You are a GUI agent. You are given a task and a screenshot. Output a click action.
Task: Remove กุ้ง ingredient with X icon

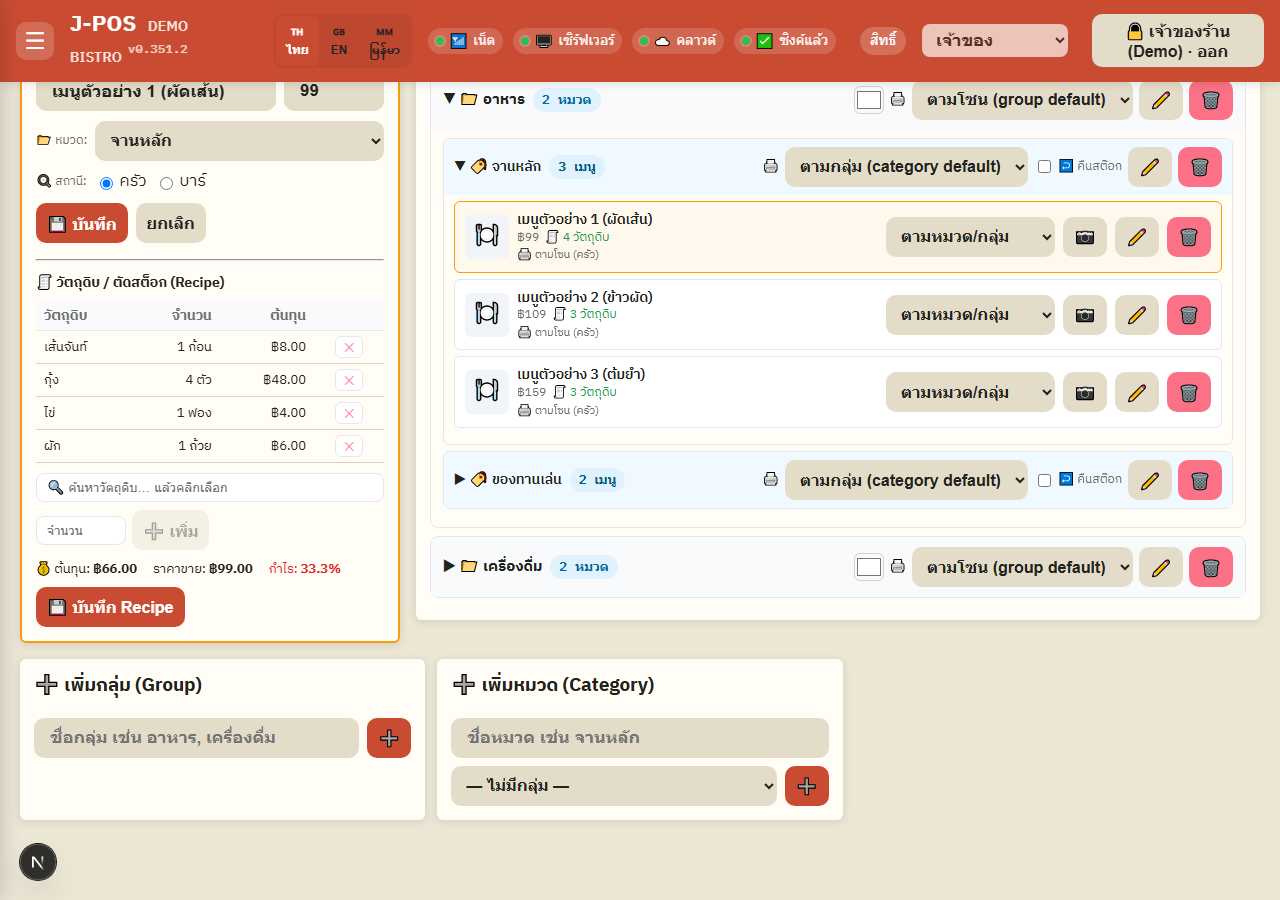pyautogui.click(x=349, y=380)
